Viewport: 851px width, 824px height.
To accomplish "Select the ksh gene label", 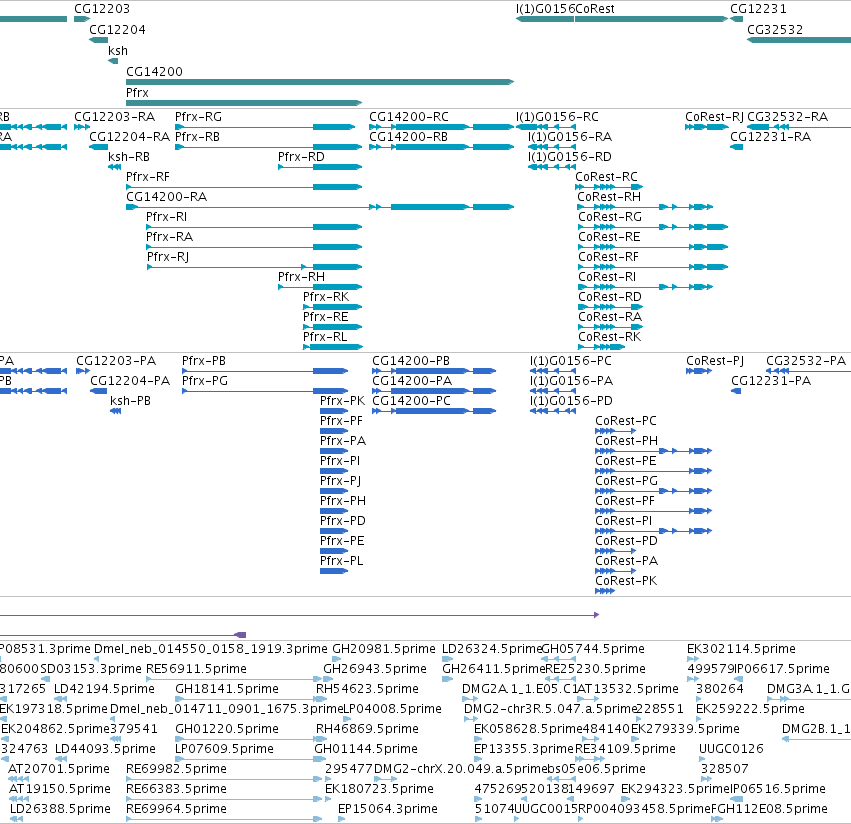I will [x=118, y=51].
